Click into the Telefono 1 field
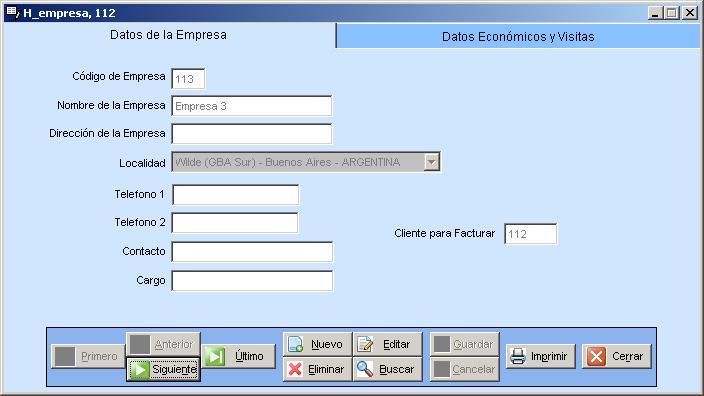Image resolution: width=704 pixels, height=396 pixels. [x=235, y=195]
